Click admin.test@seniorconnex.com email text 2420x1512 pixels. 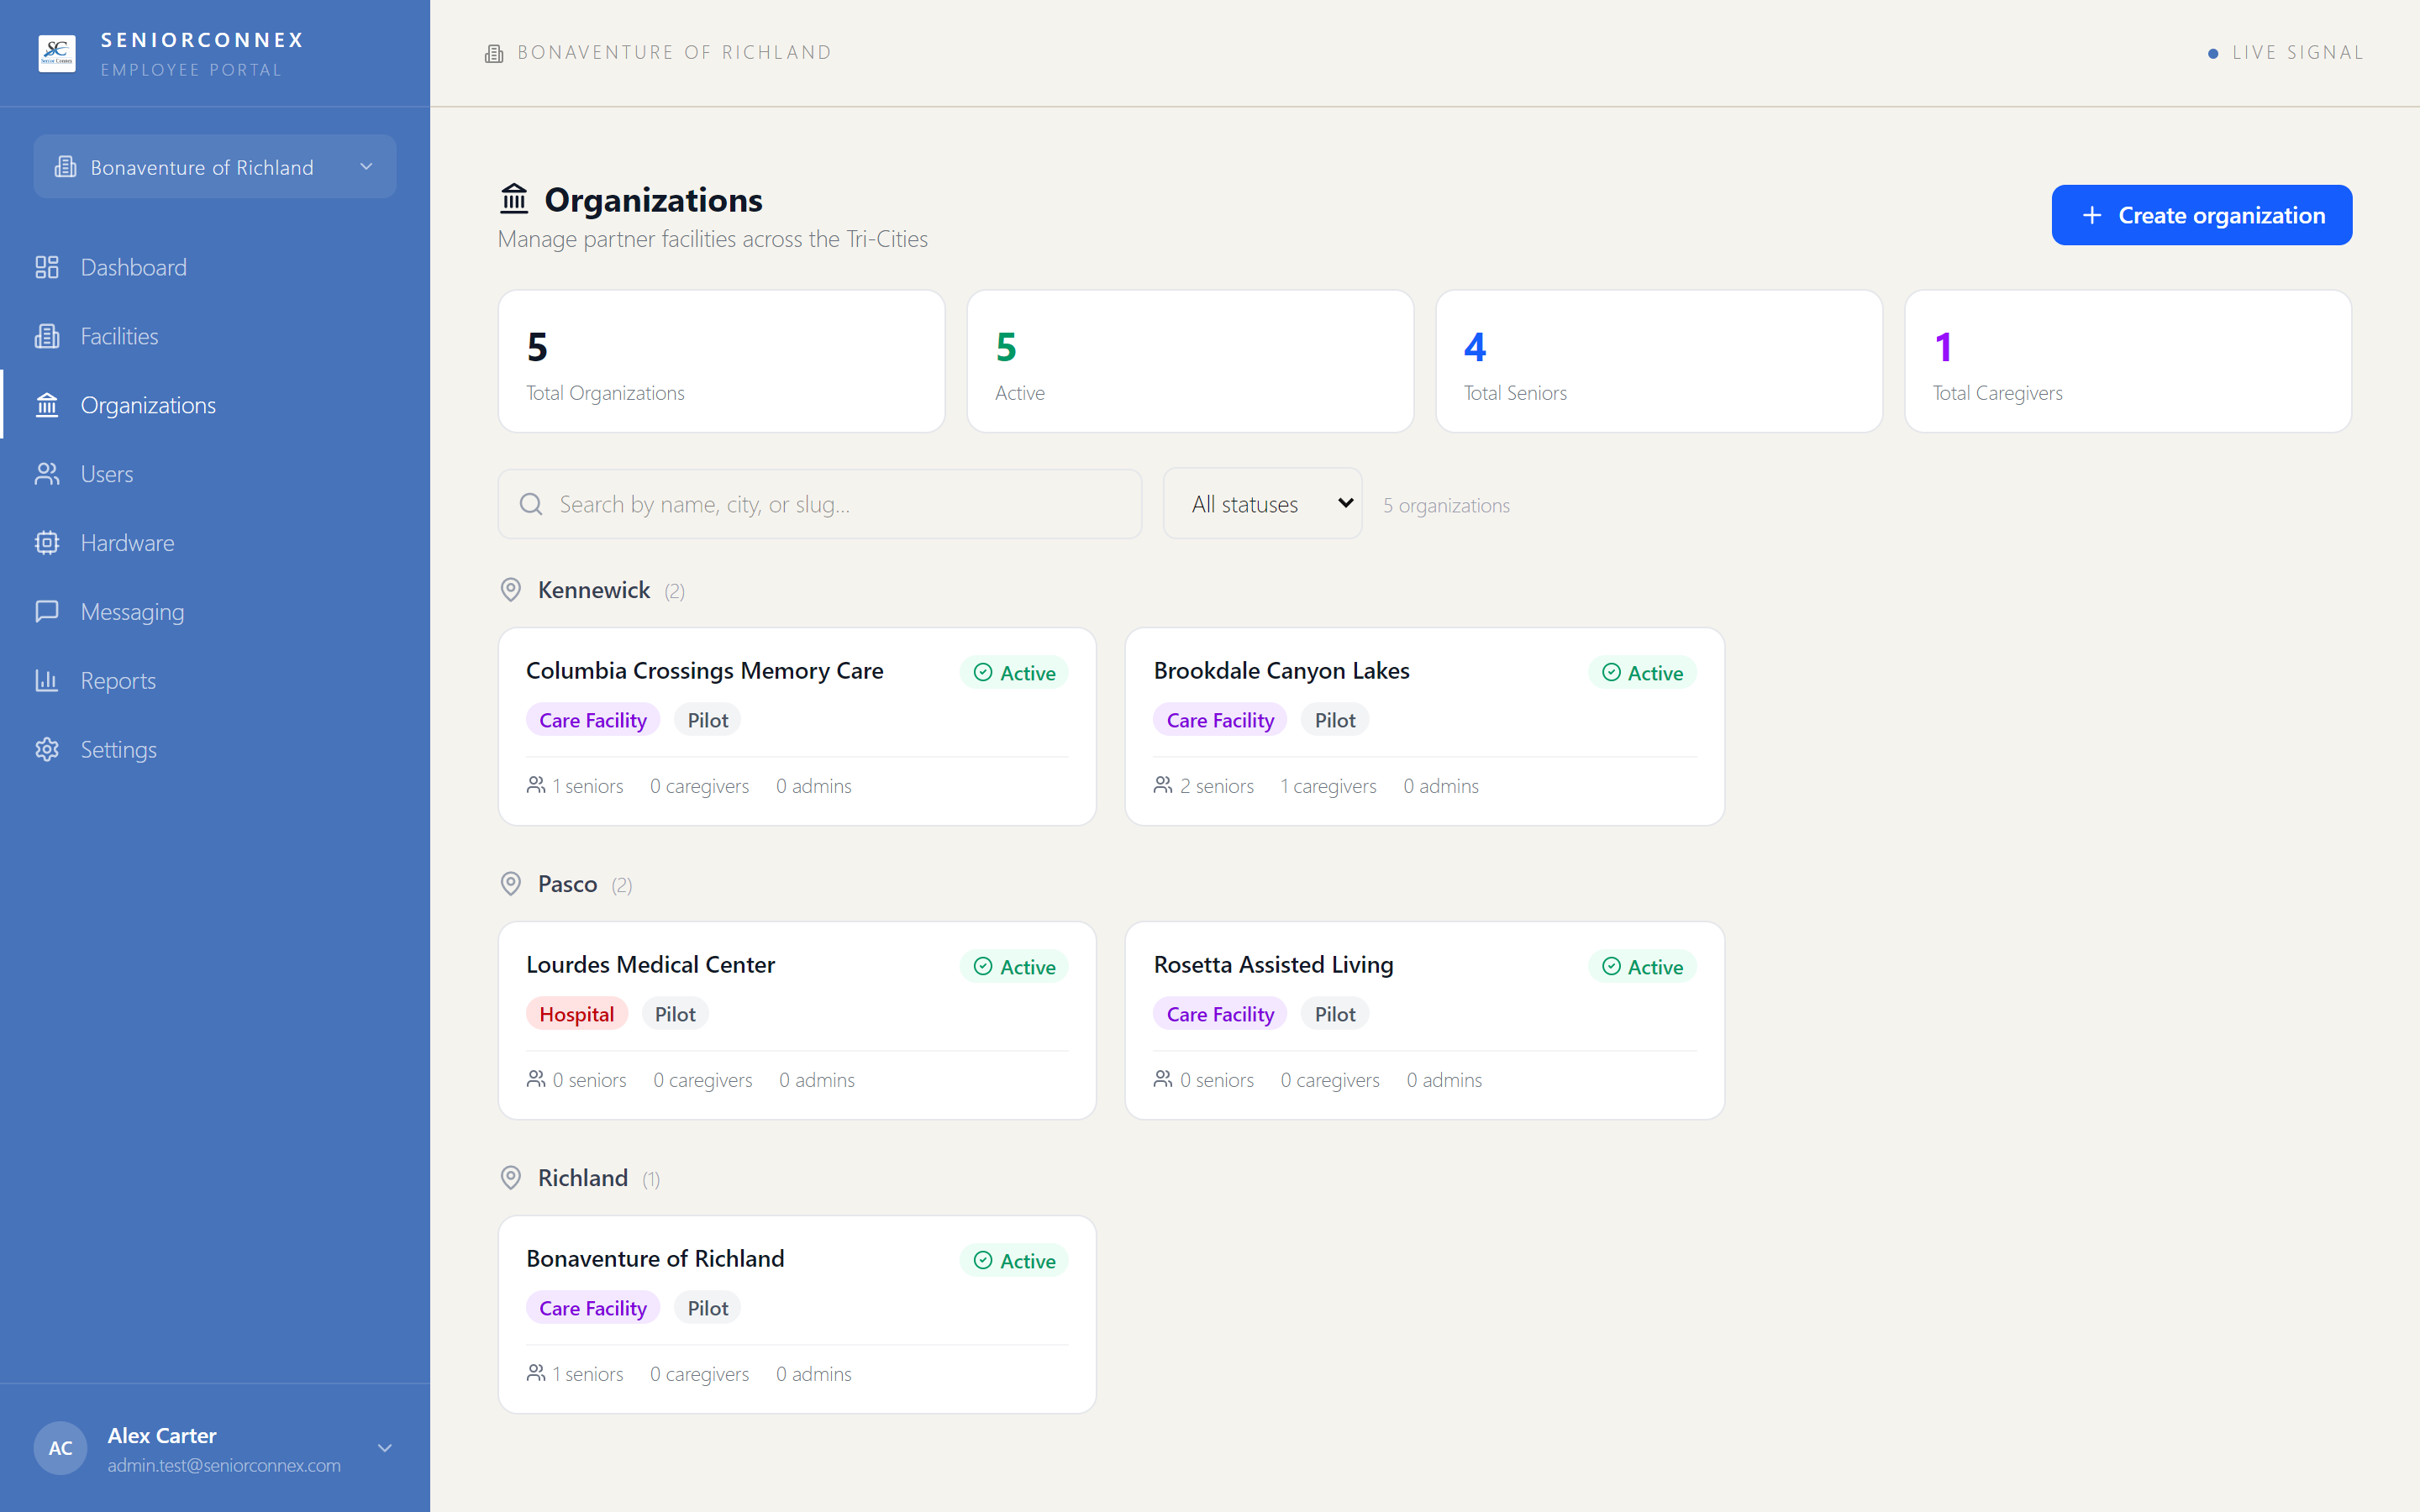[224, 1465]
